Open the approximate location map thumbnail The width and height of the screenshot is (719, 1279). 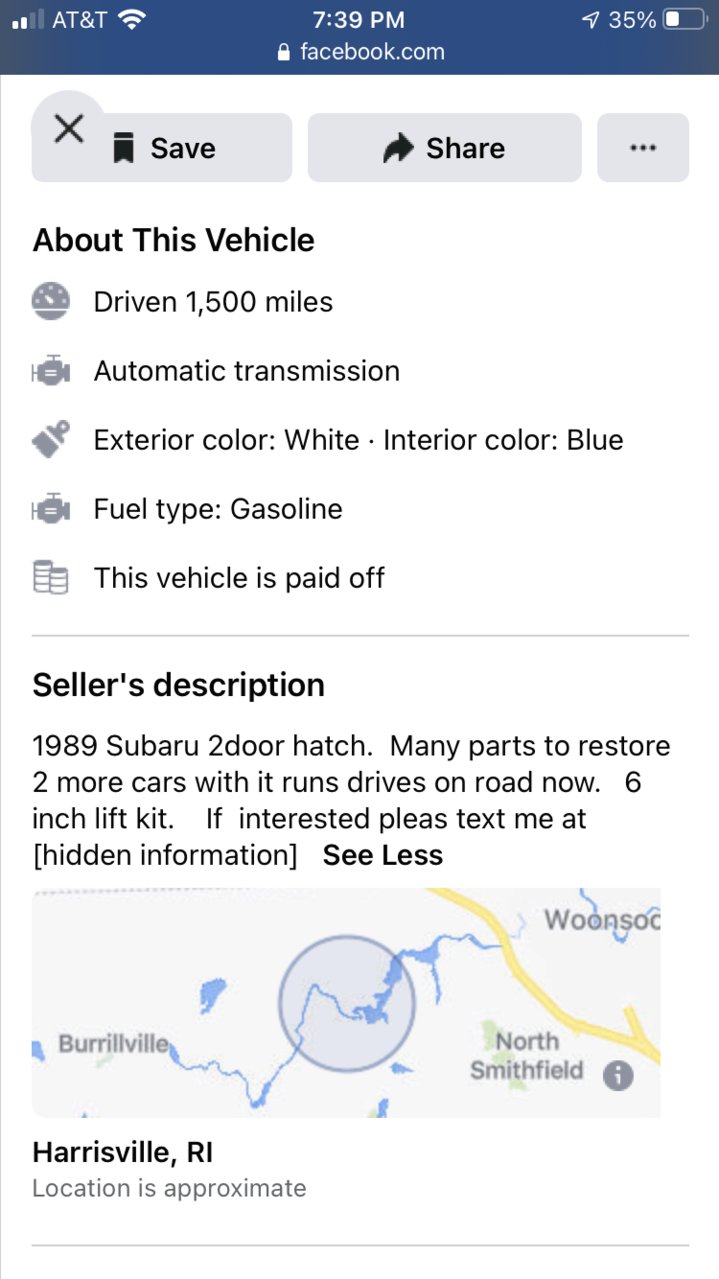coord(346,1003)
